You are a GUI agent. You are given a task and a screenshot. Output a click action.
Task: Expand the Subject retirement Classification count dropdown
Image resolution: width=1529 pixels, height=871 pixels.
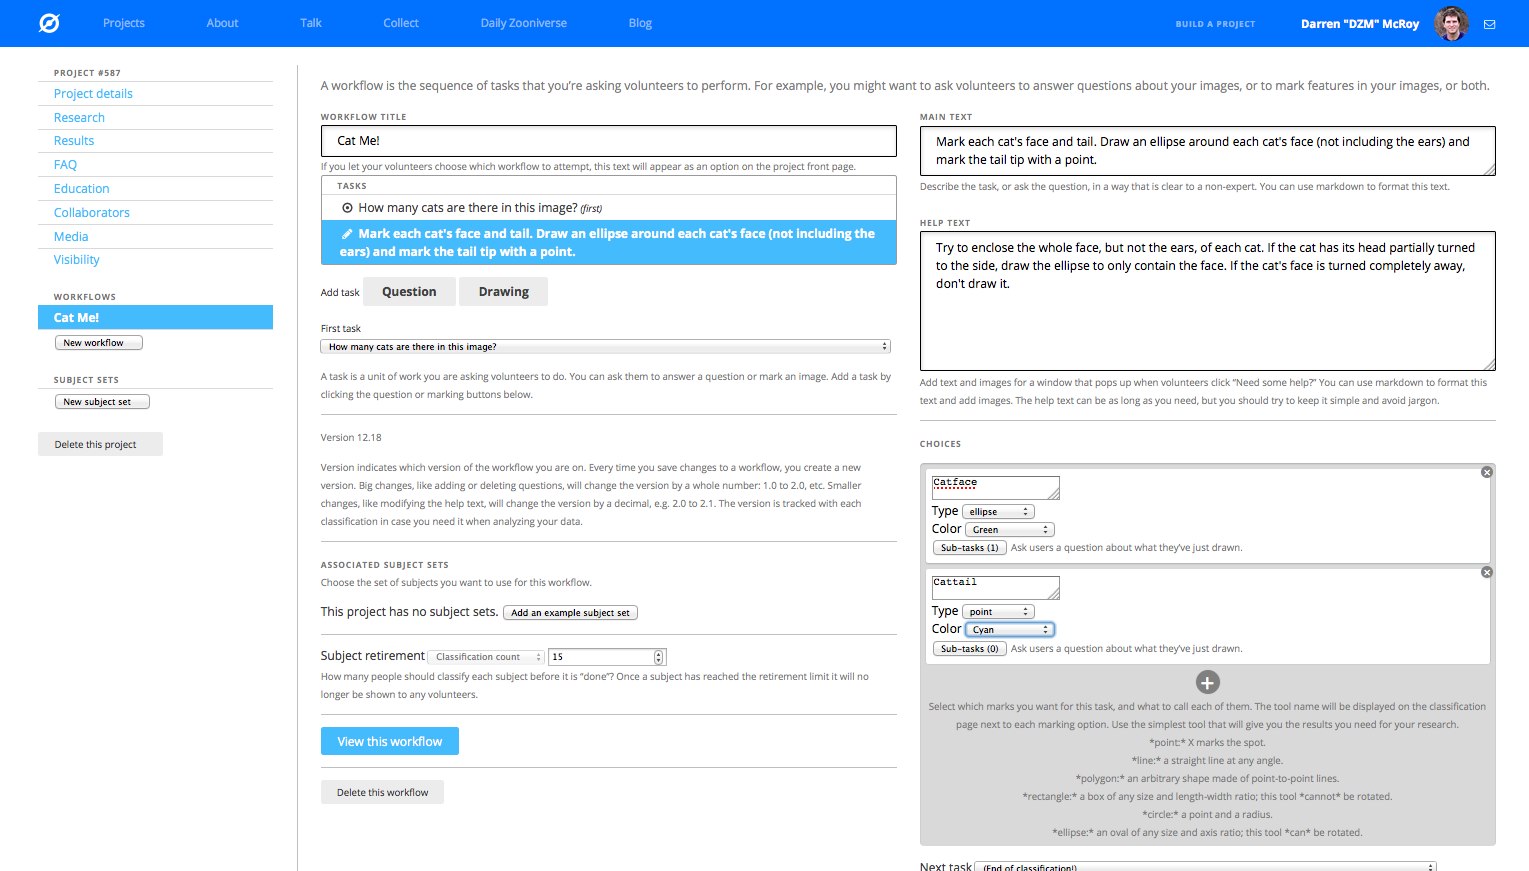click(488, 657)
